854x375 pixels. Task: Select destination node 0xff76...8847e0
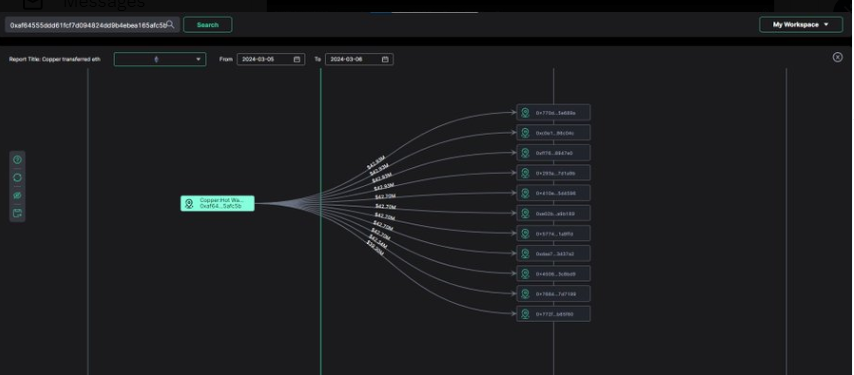pos(553,153)
